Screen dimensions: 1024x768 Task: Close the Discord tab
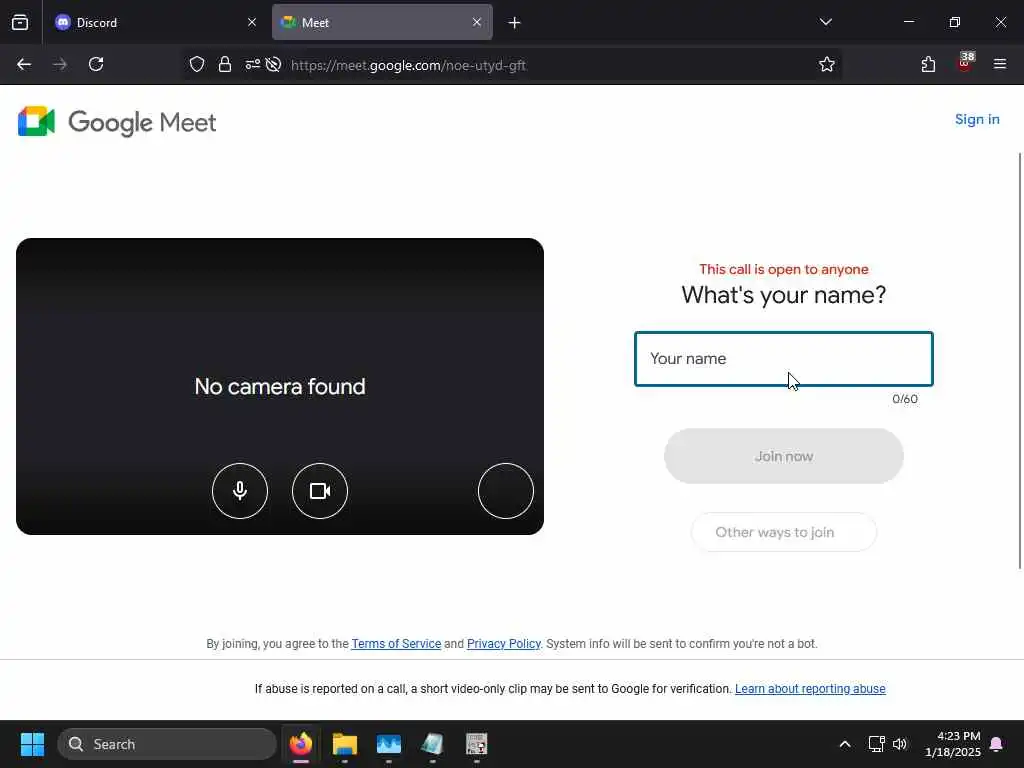pos(252,22)
